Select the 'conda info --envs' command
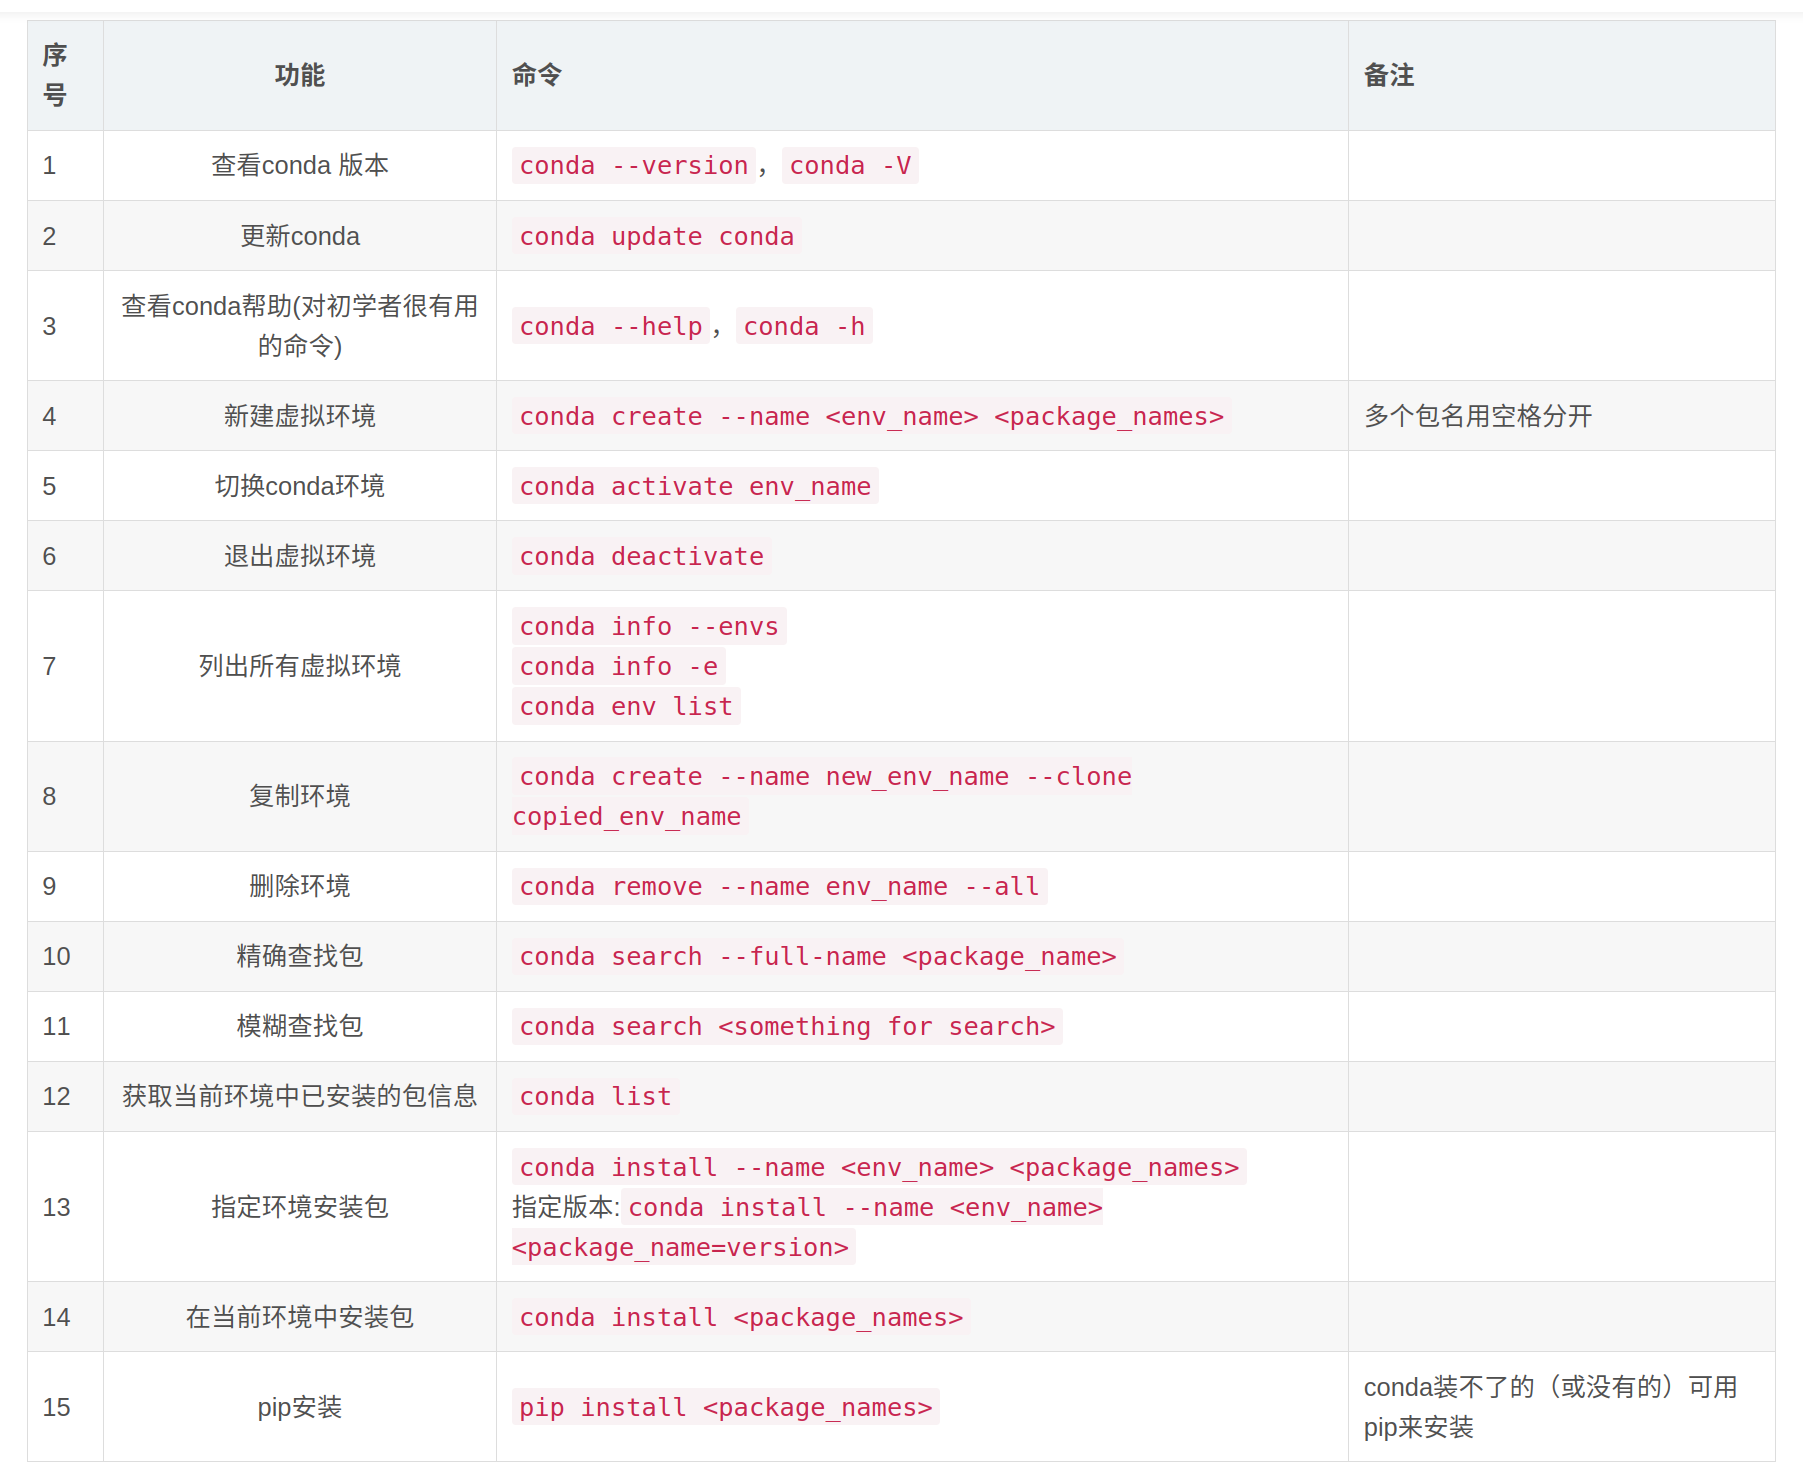 tap(649, 627)
